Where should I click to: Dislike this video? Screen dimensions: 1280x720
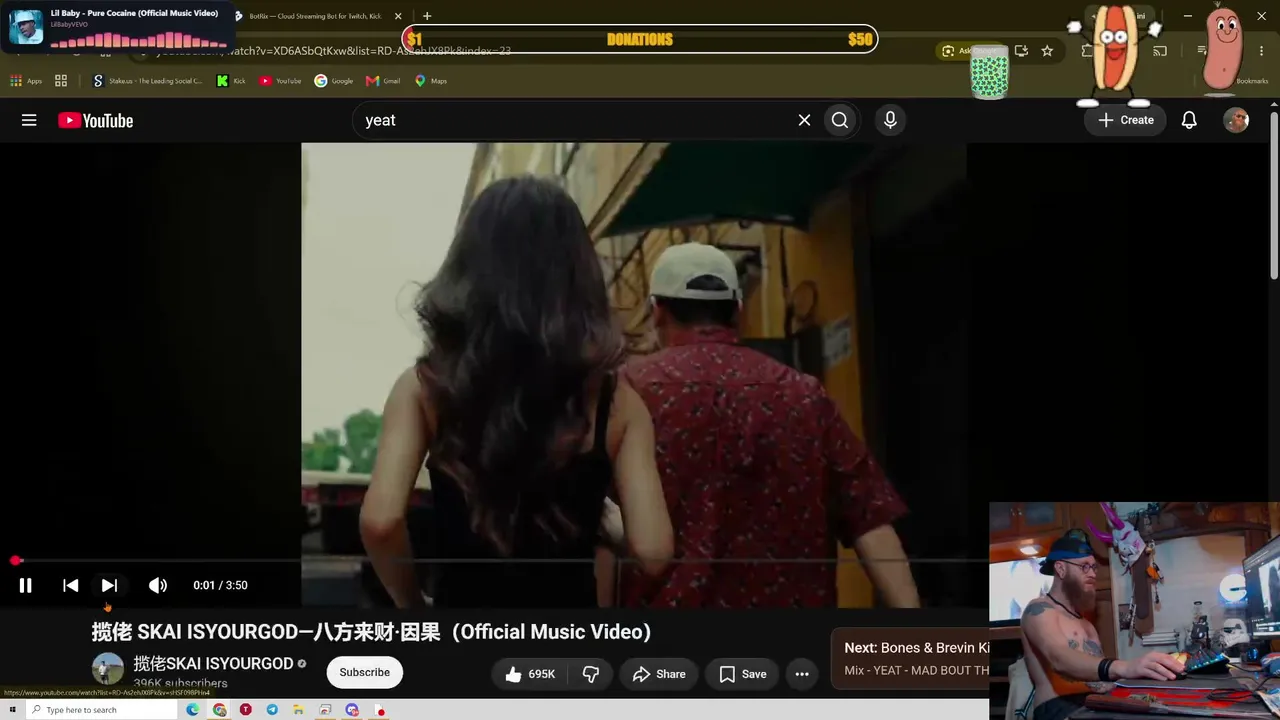(x=591, y=674)
